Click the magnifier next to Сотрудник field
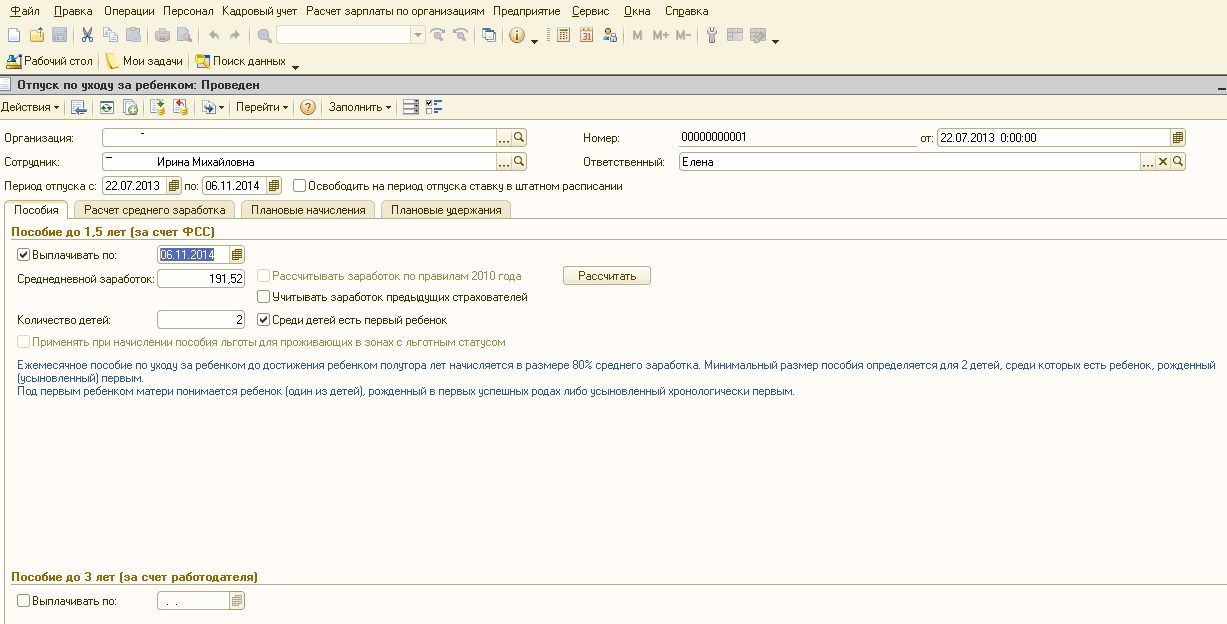This screenshot has height=624, width=1227. click(520, 161)
